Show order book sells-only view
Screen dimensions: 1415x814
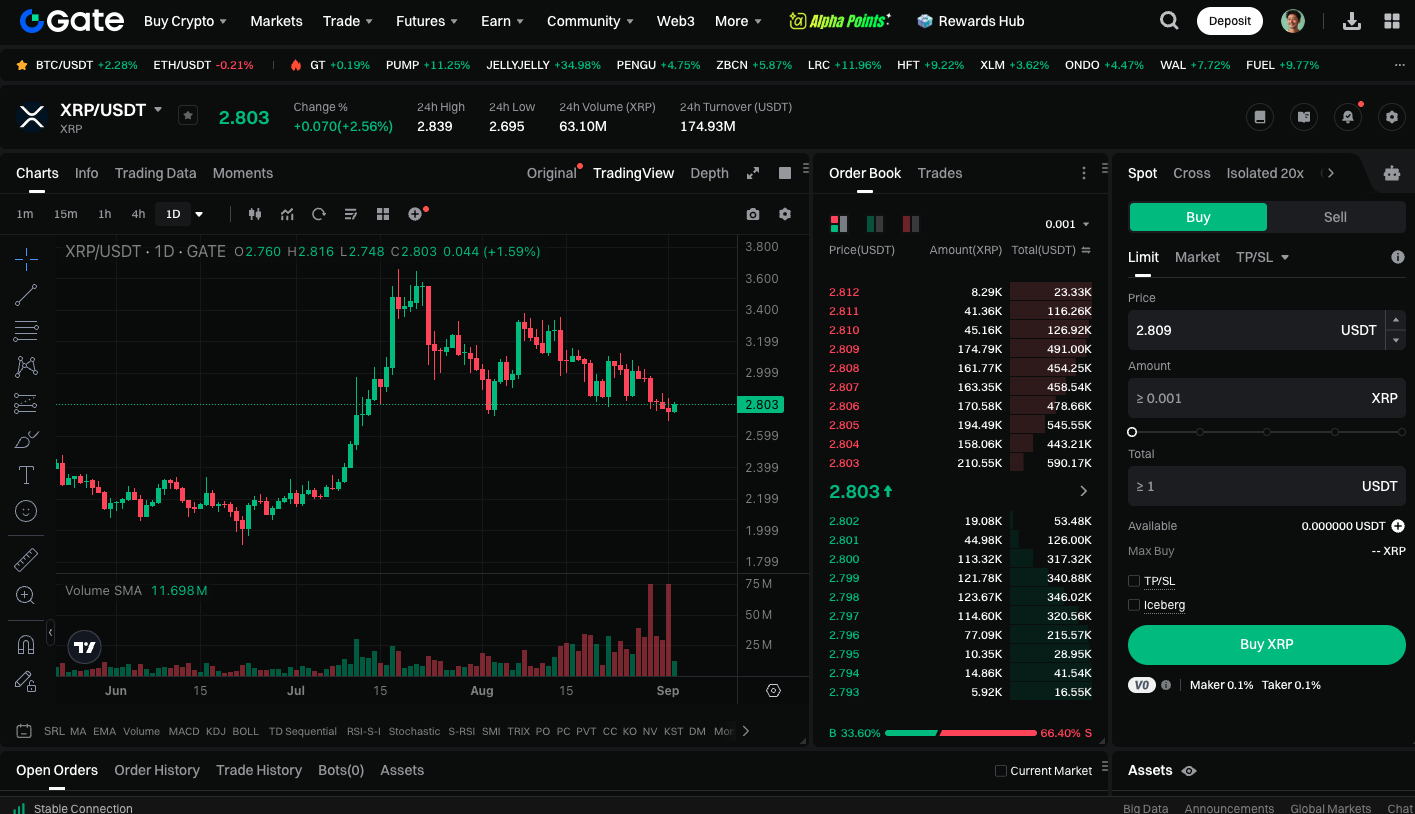tap(911, 224)
